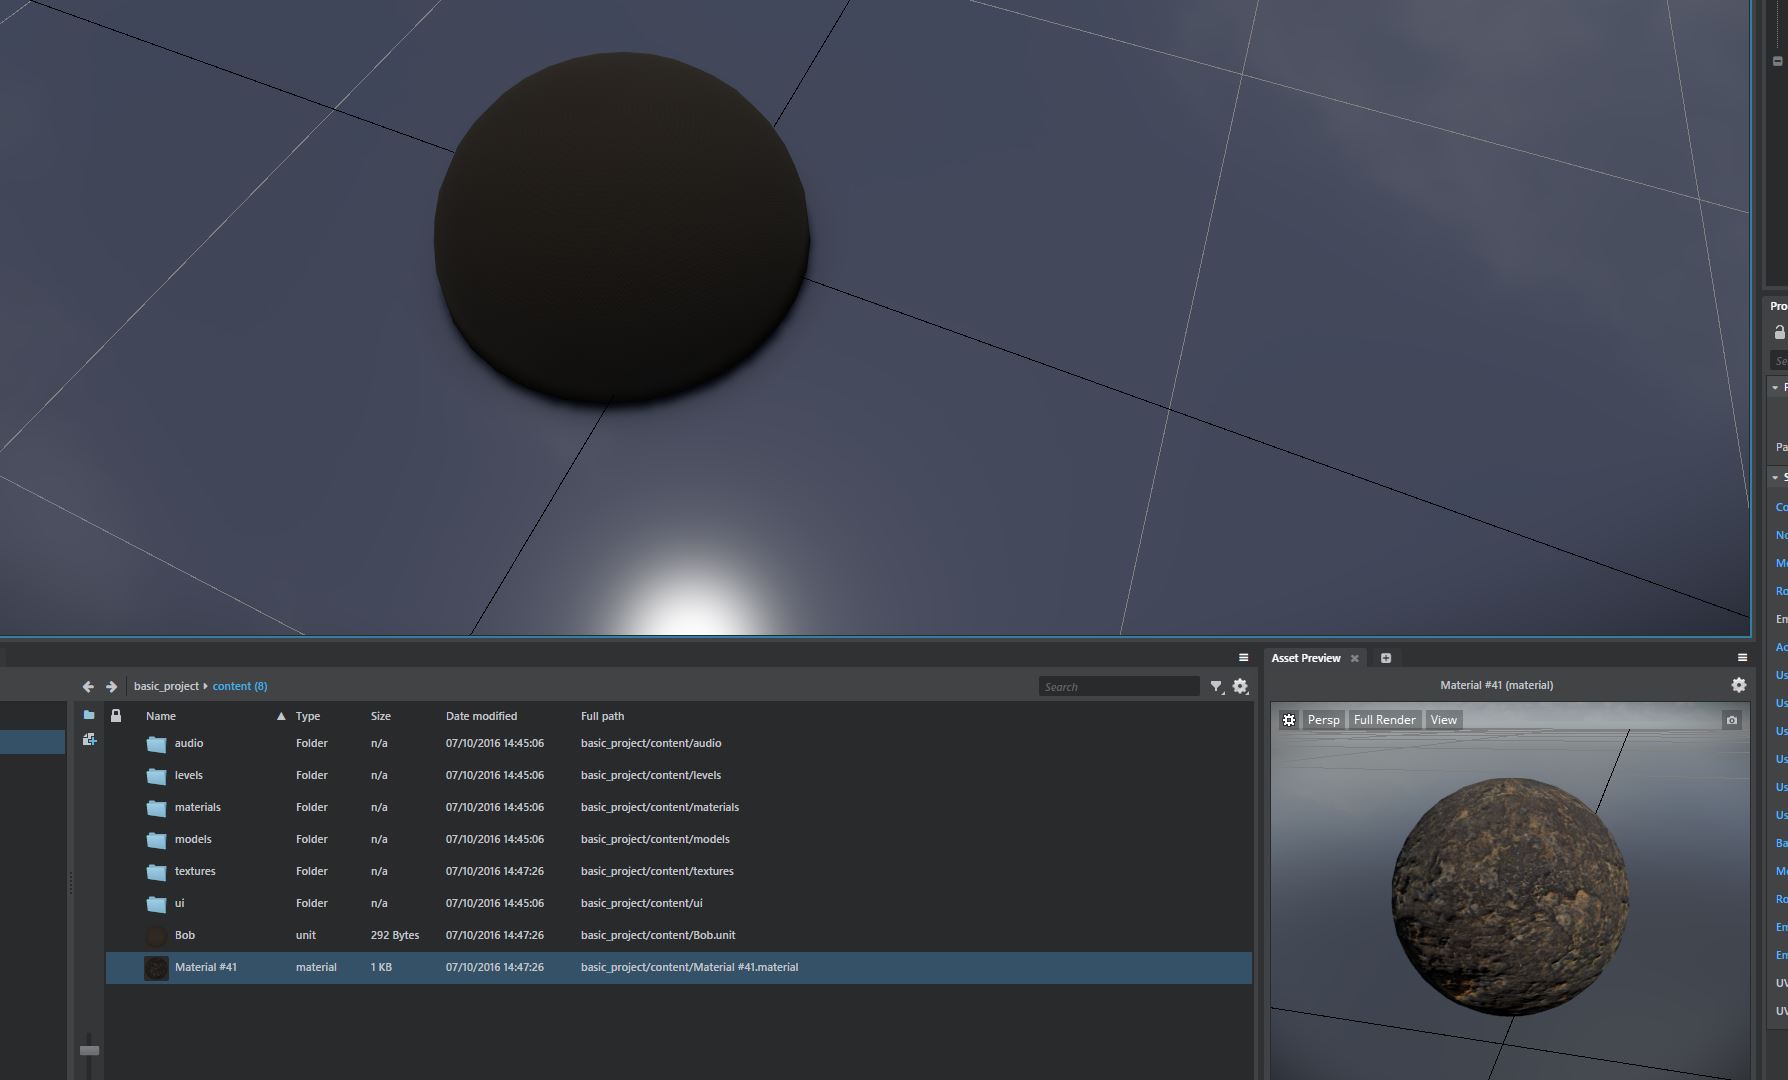Switch to the Asset Preview tab
Screen dimensions: 1788x1080
[x=1306, y=658]
